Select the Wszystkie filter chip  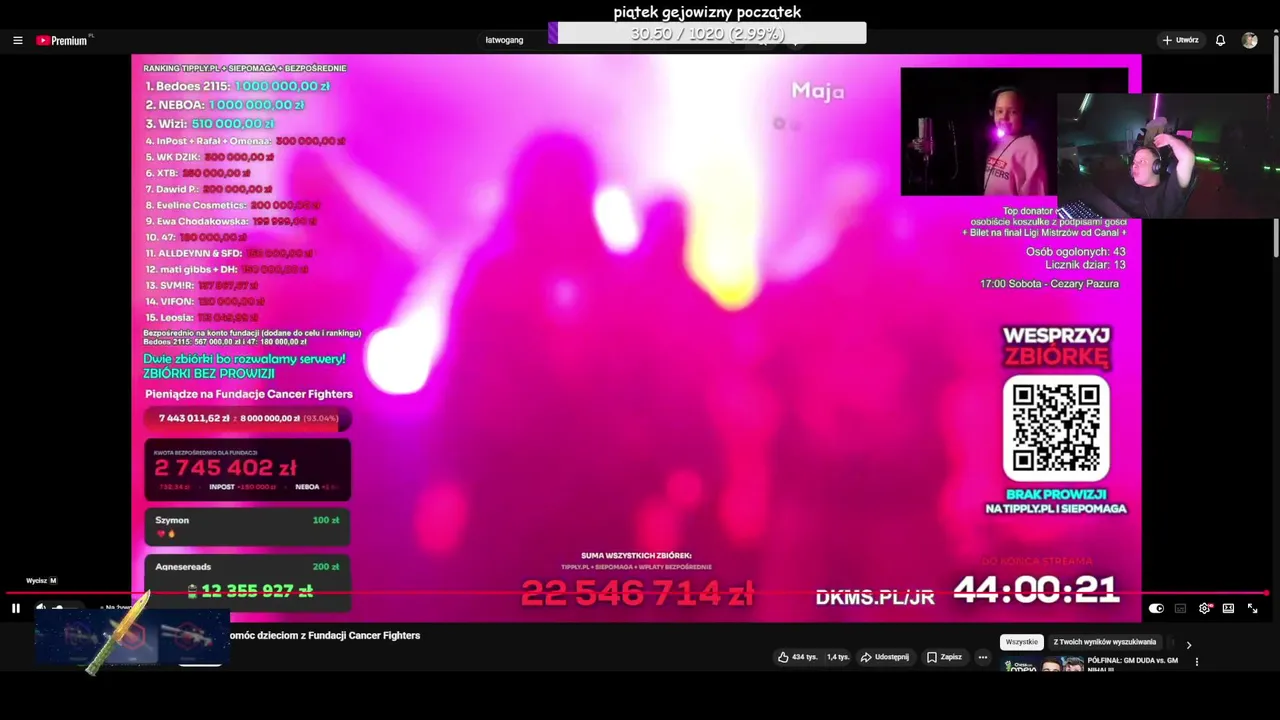tap(1022, 642)
